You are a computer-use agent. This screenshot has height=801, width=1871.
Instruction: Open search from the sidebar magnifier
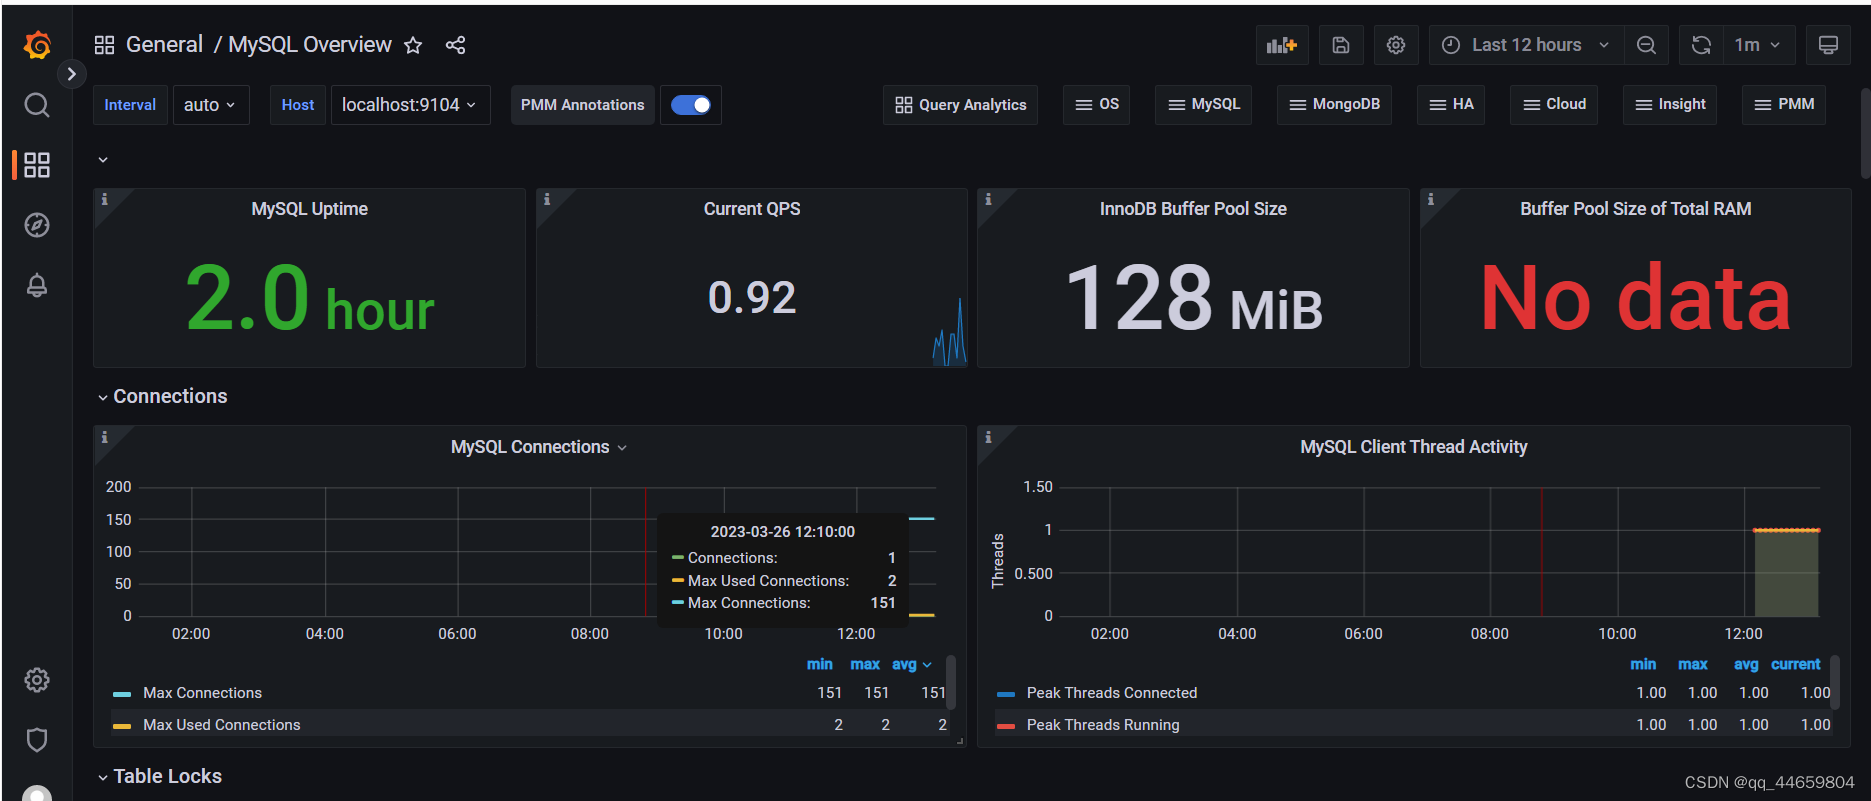coord(37,105)
